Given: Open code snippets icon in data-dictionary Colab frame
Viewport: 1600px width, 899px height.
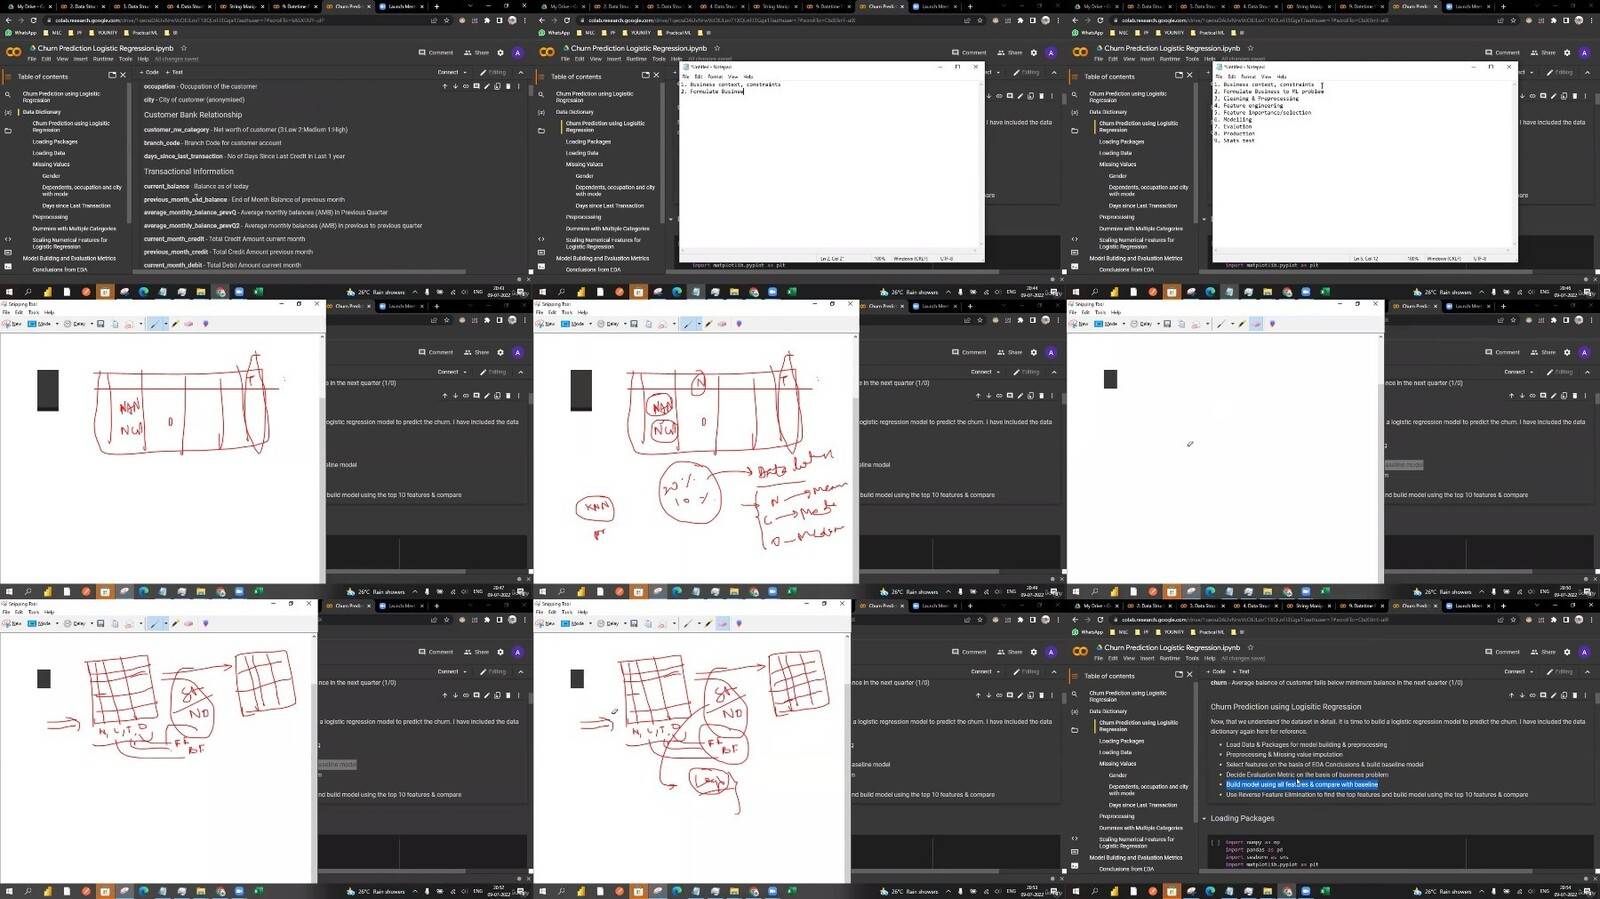Looking at the screenshot, I should point(8,239).
